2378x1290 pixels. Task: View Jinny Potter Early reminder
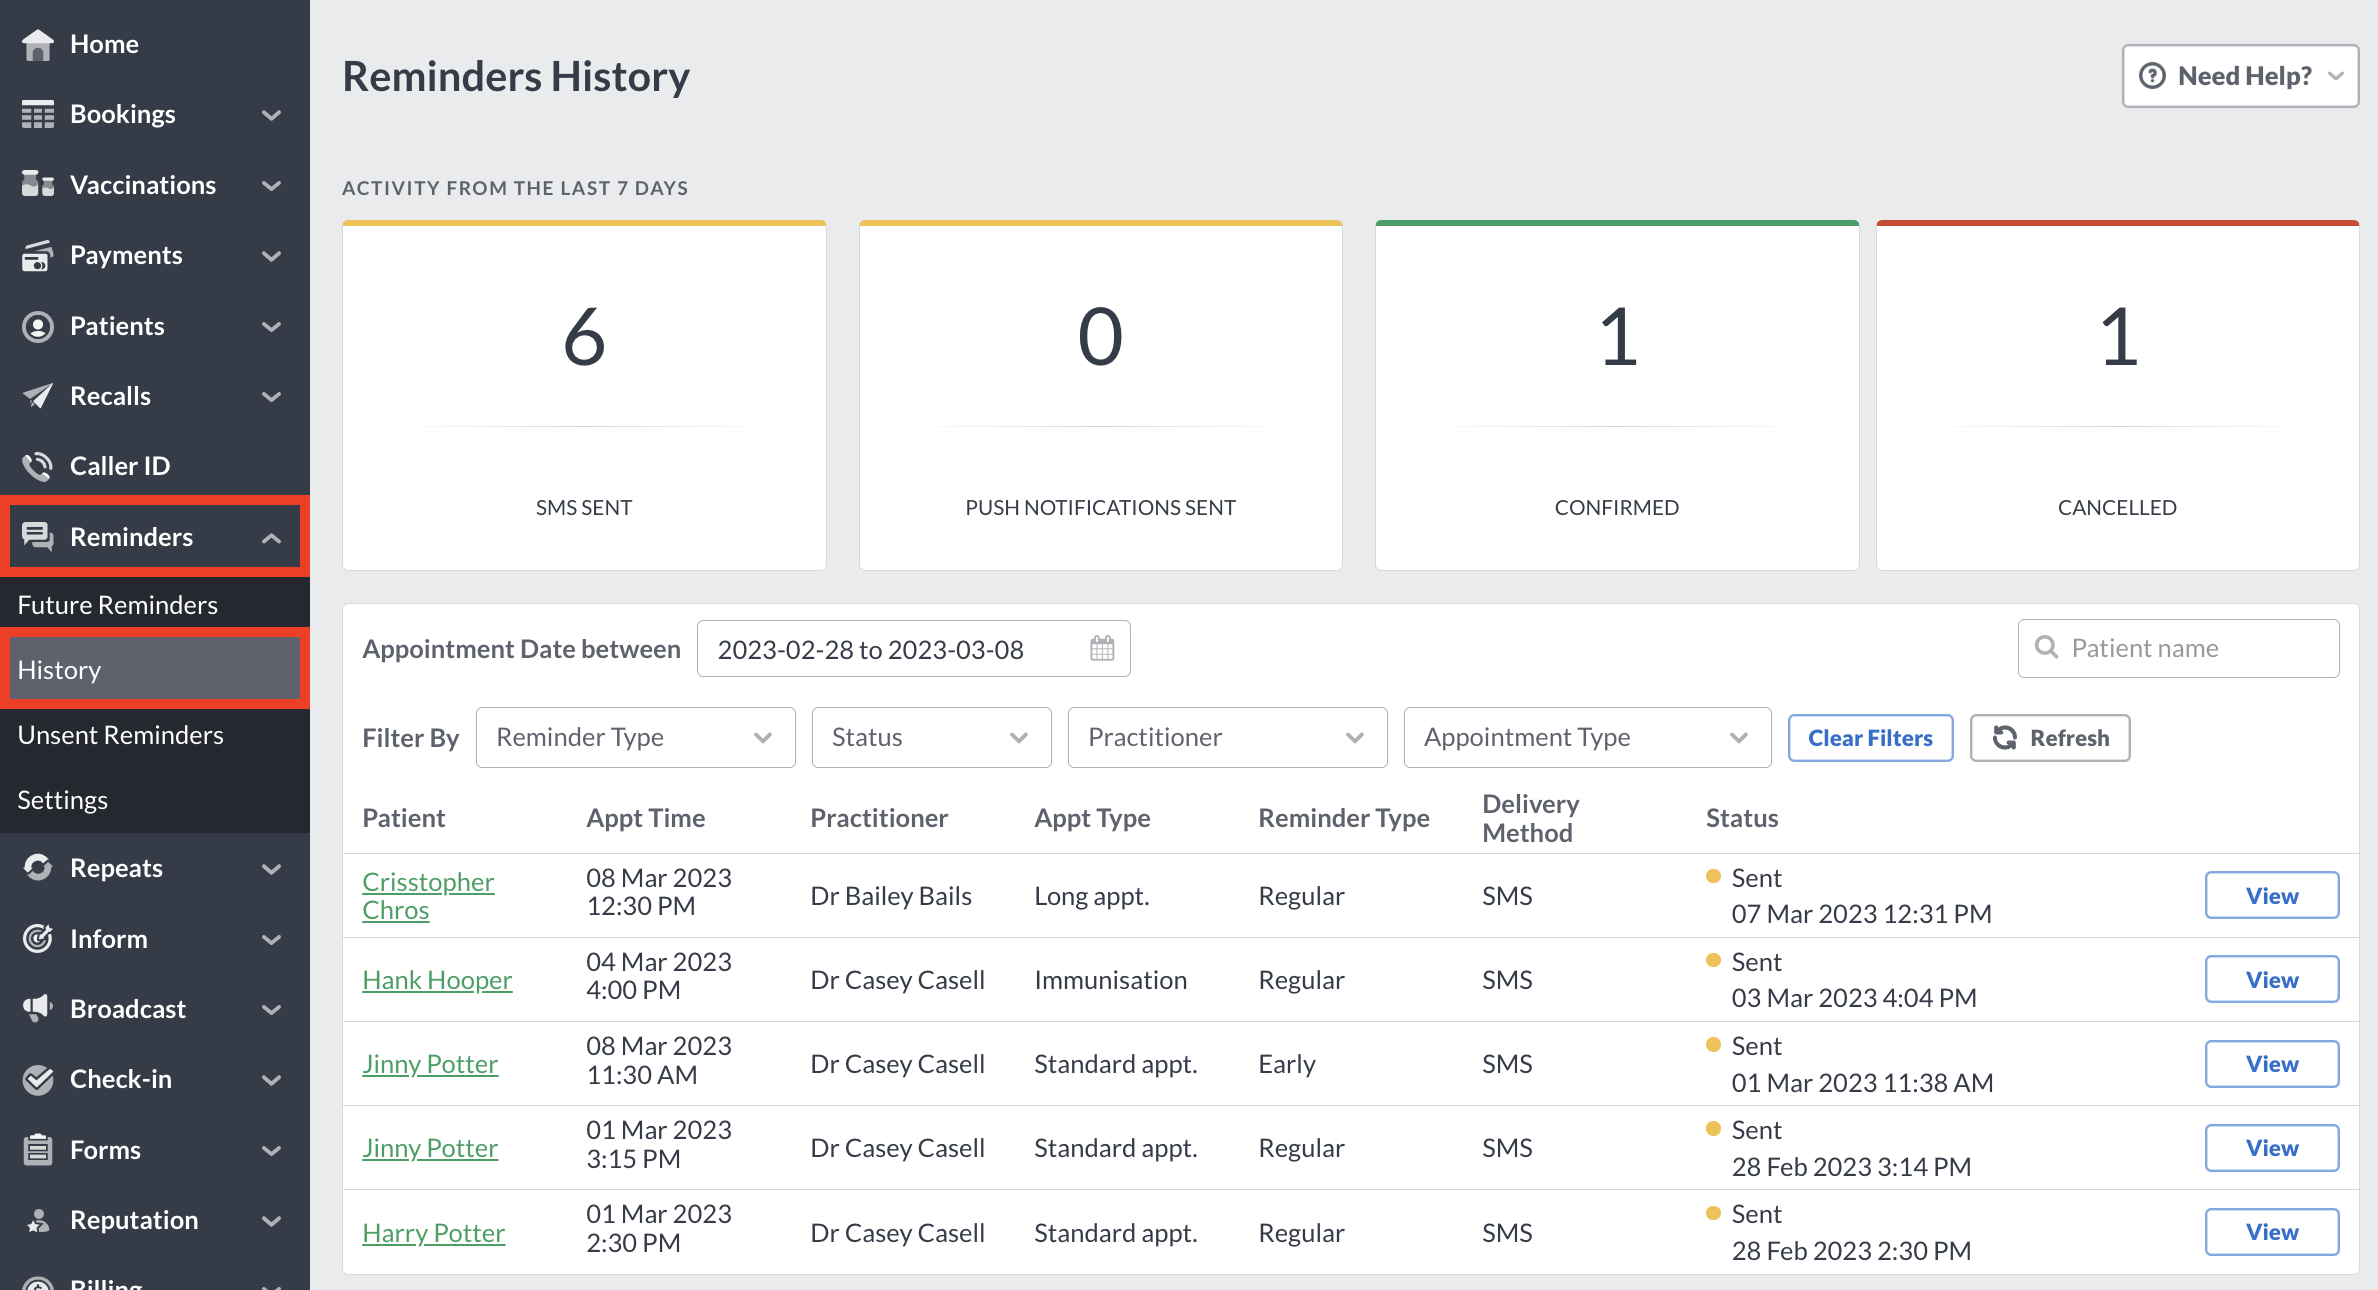pyautogui.click(x=2272, y=1064)
